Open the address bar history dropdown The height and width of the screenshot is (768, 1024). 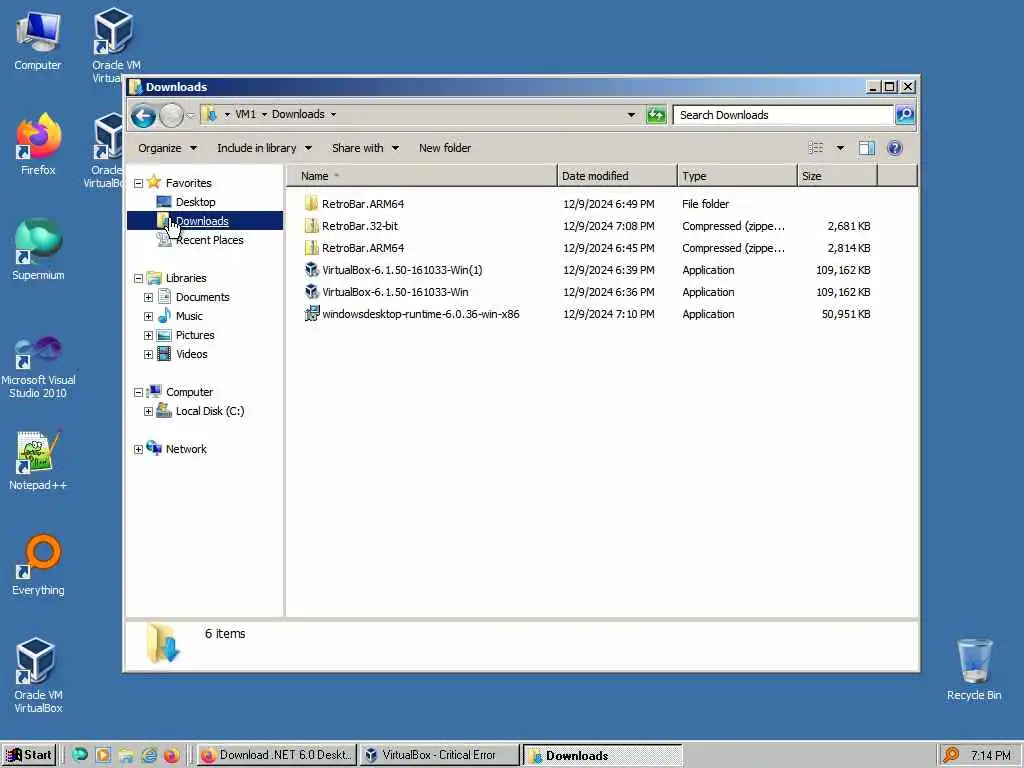[631, 115]
